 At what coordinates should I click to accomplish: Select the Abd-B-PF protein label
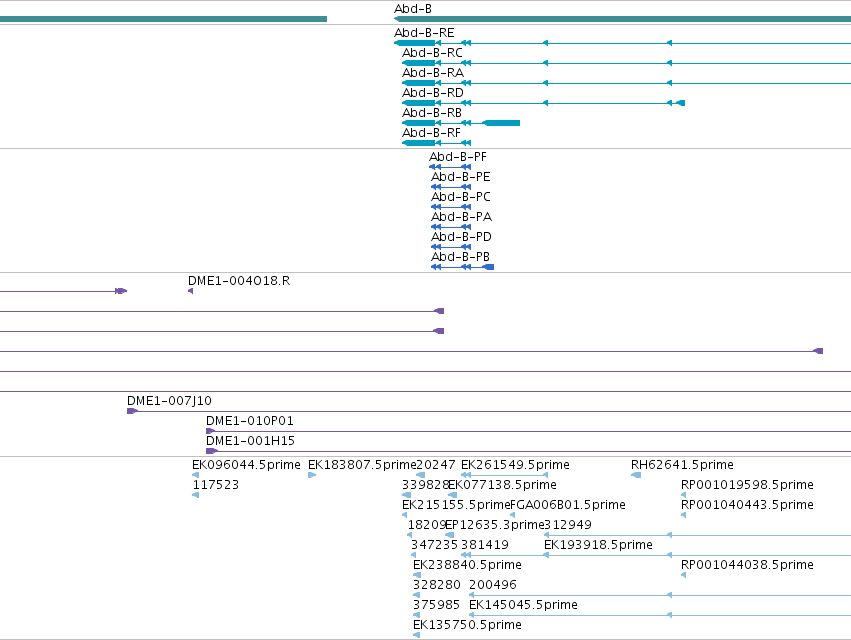coord(458,157)
